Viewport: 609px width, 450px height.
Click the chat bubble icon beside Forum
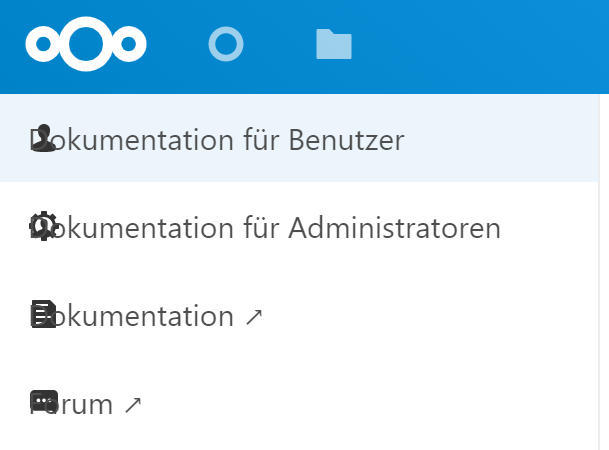pyautogui.click(x=44, y=401)
